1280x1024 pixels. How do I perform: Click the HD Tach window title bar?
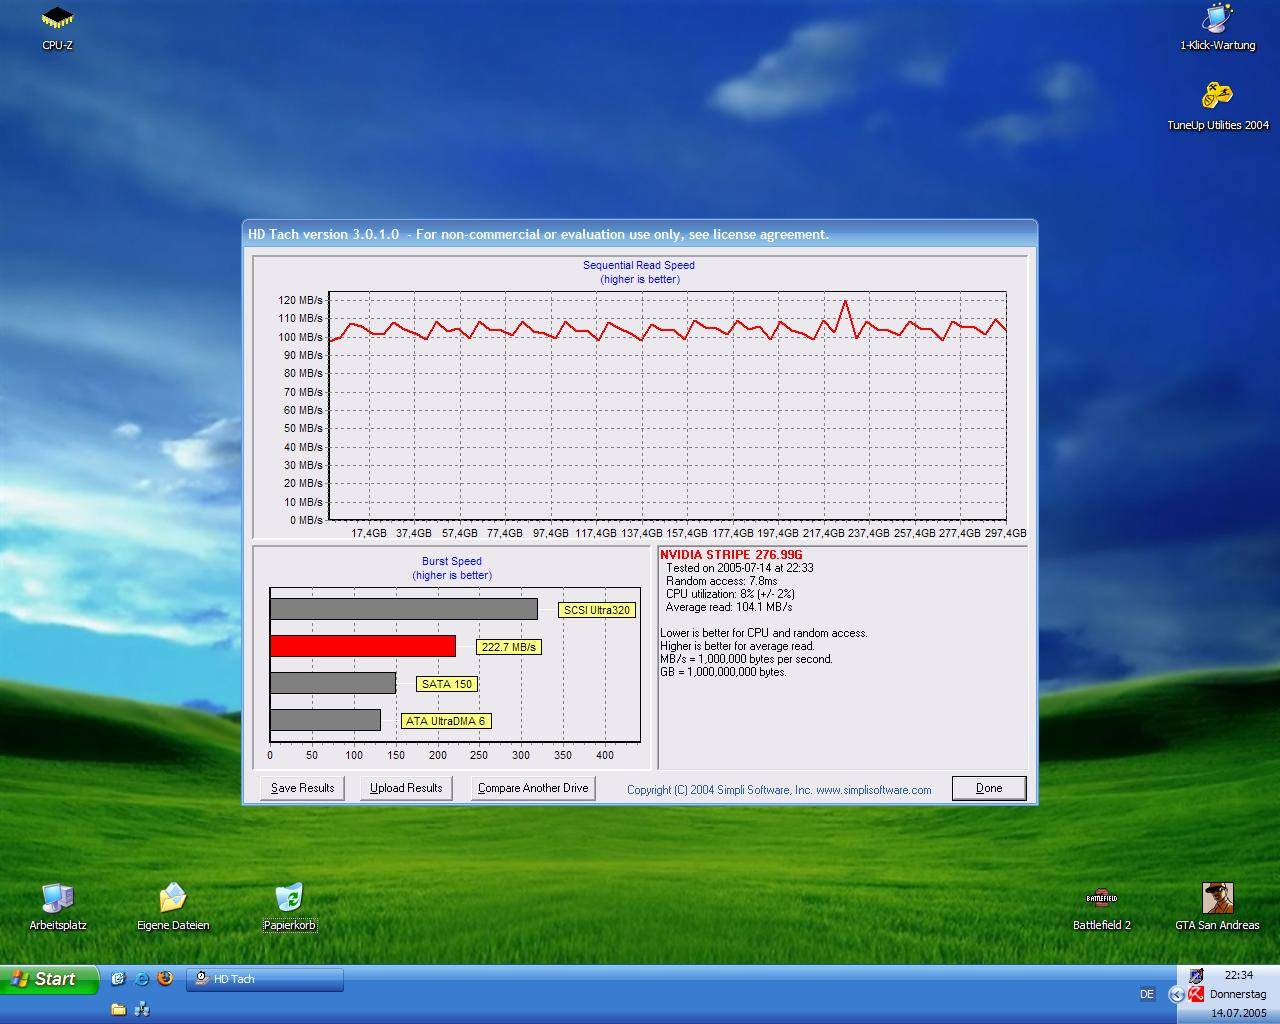pos(639,234)
